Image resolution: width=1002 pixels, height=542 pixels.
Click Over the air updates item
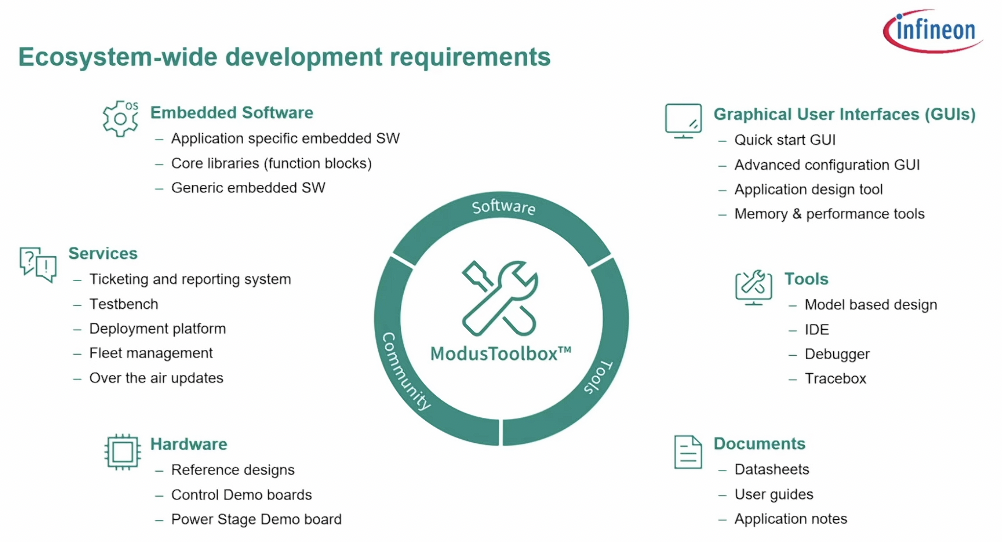coord(156,378)
